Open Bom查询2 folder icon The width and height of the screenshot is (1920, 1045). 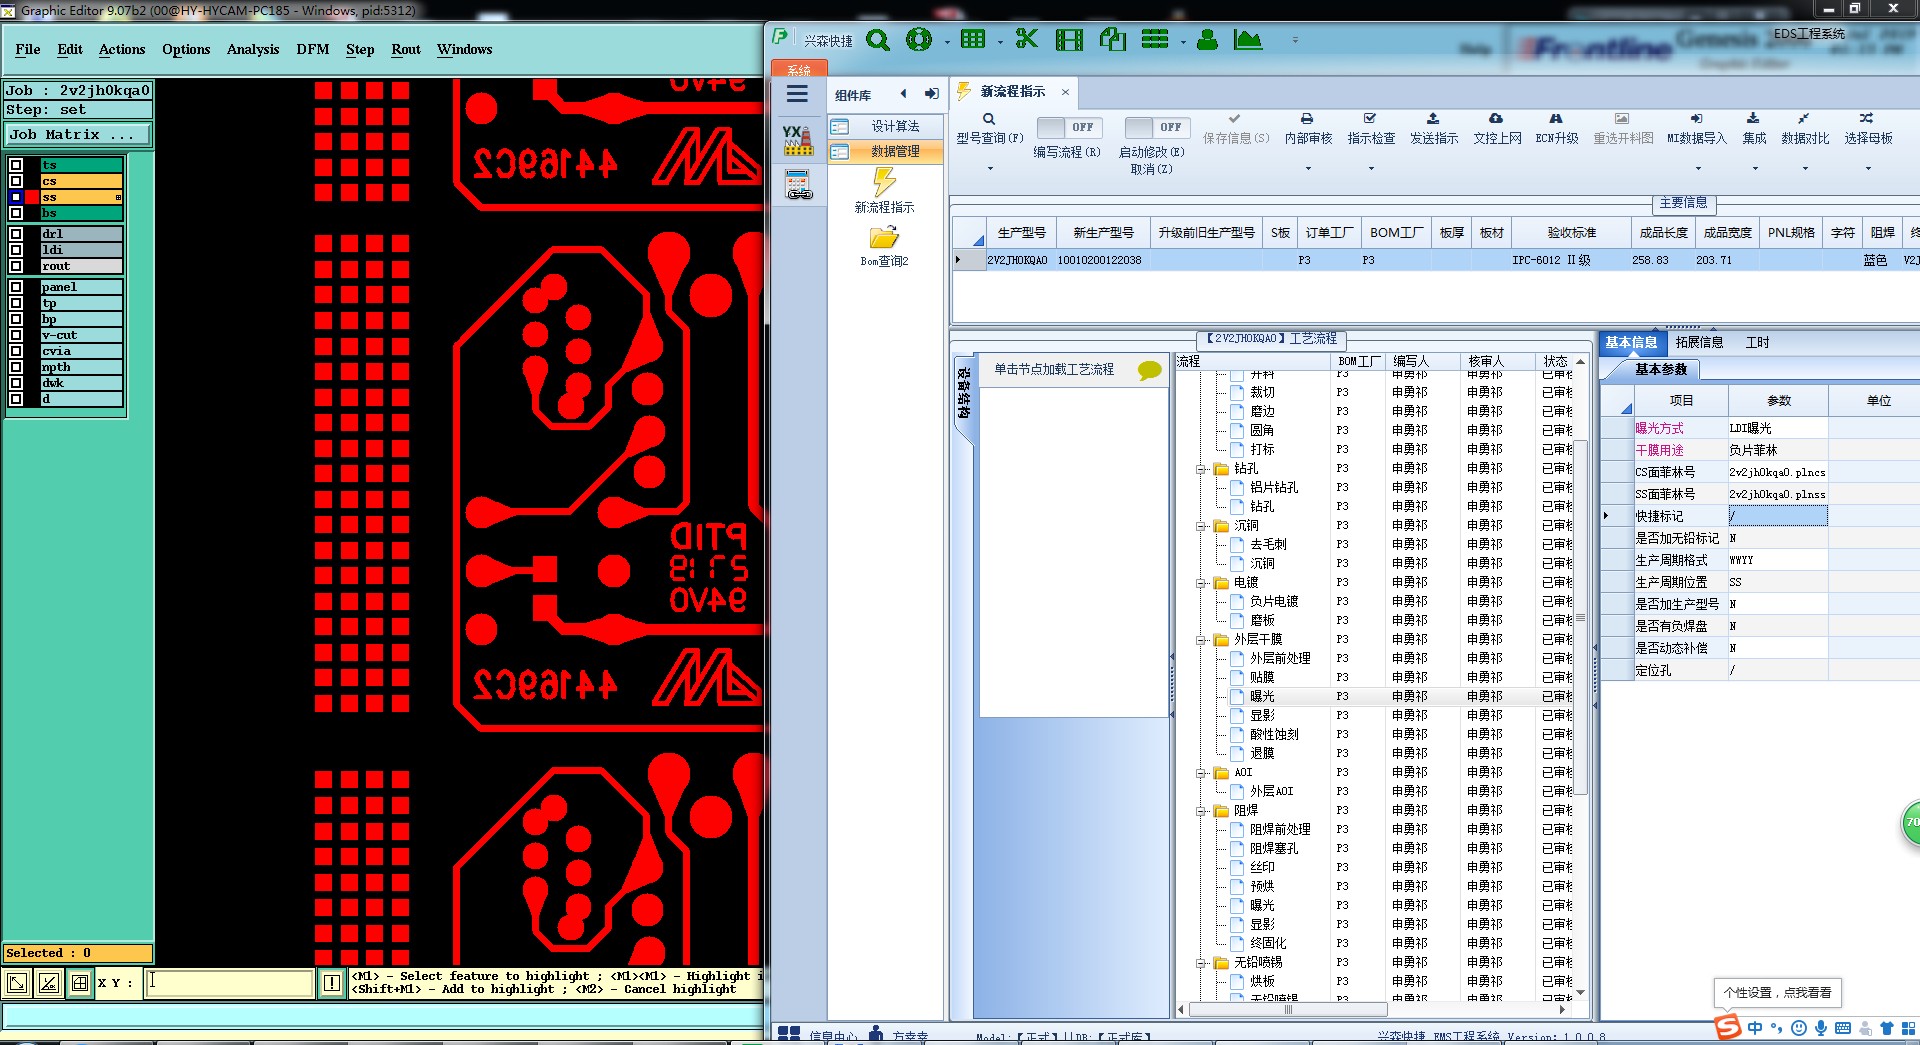(884, 237)
